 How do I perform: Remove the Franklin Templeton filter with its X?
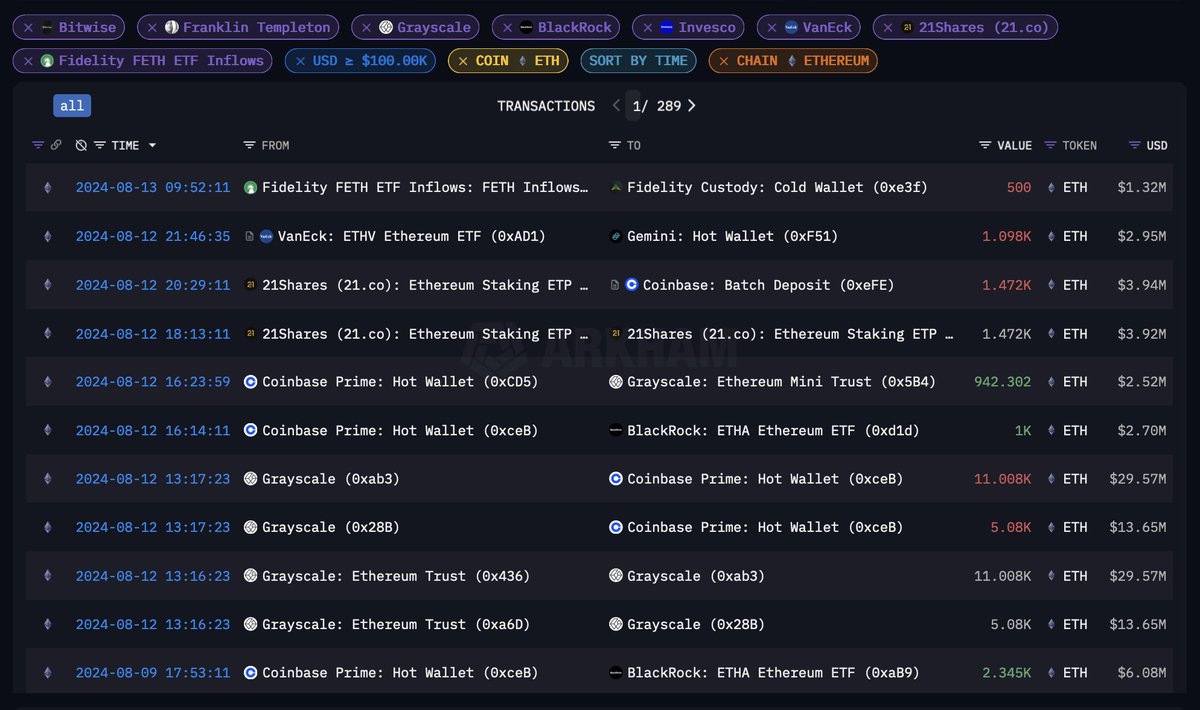151,28
